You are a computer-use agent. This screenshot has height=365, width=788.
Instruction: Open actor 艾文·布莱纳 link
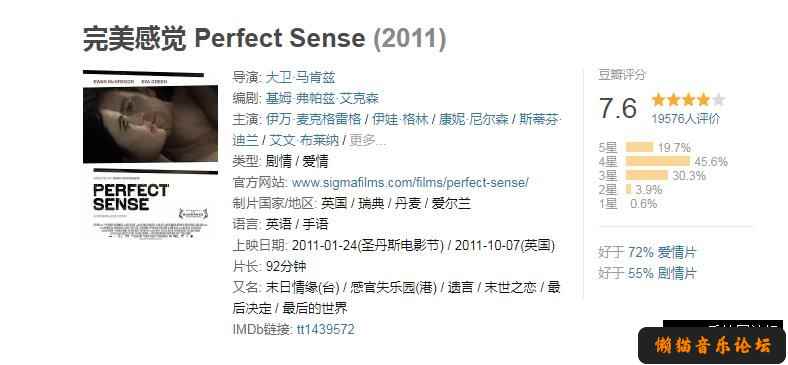(304, 140)
